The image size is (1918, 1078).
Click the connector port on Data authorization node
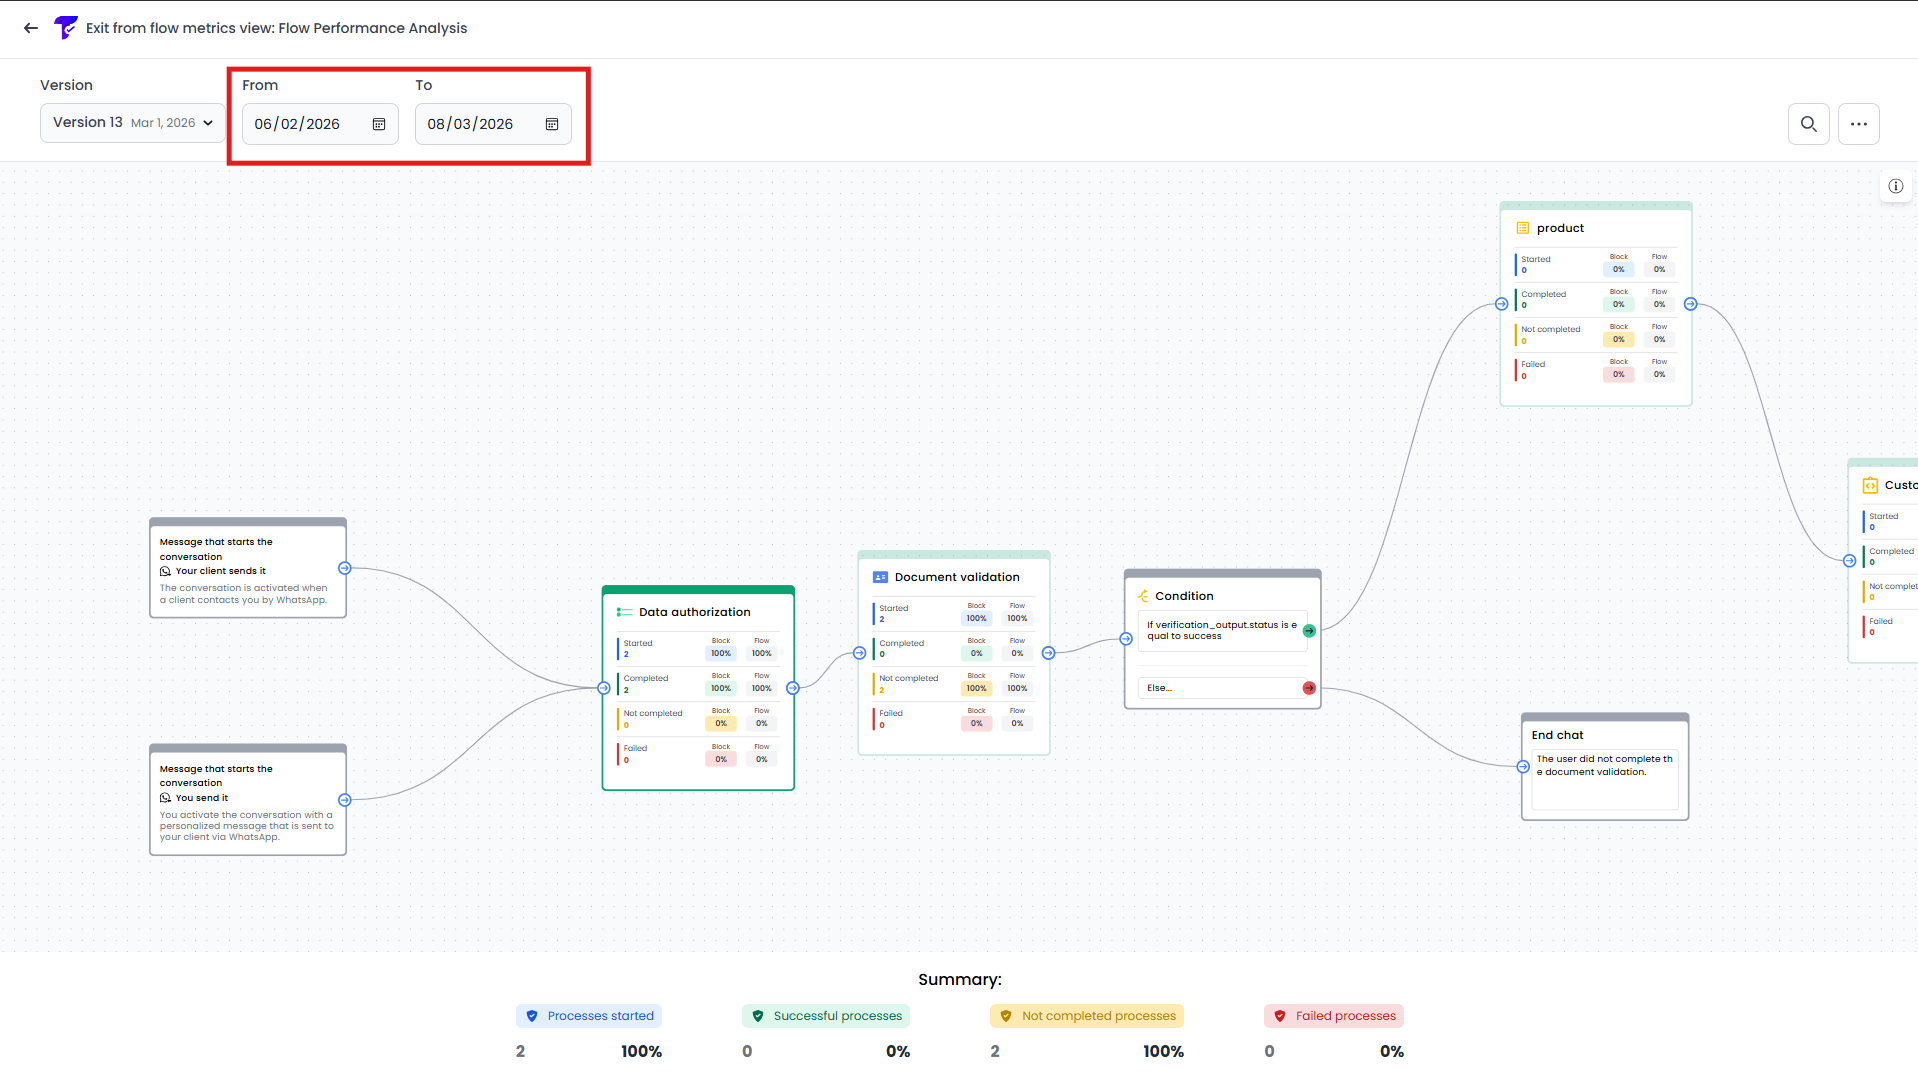pyautogui.click(x=793, y=688)
